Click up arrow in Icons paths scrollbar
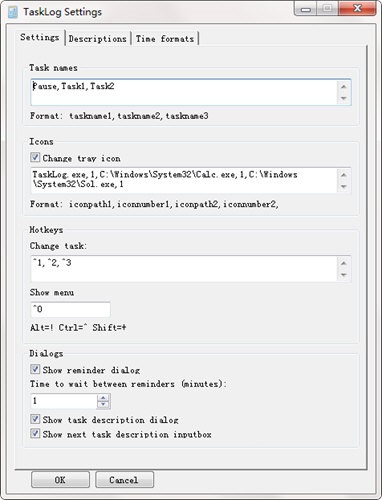Screen dimensions: 382x500 tap(344, 175)
